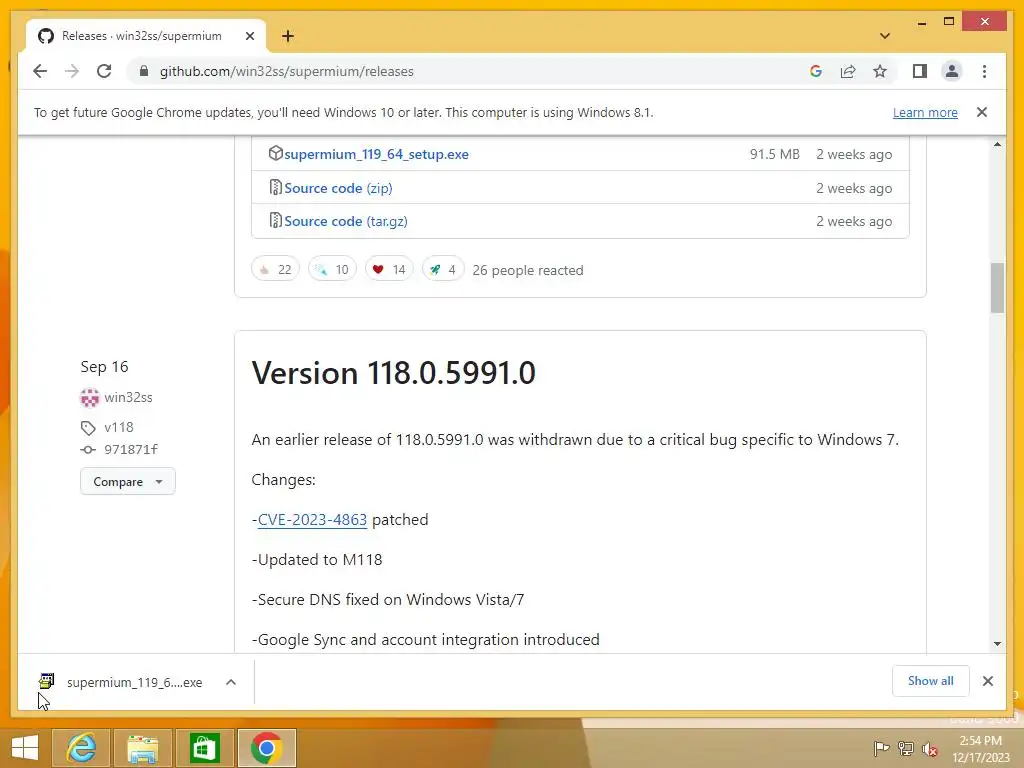Open Chrome three-dot menu
Viewport: 1024px width, 768px height.
(984, 71)
